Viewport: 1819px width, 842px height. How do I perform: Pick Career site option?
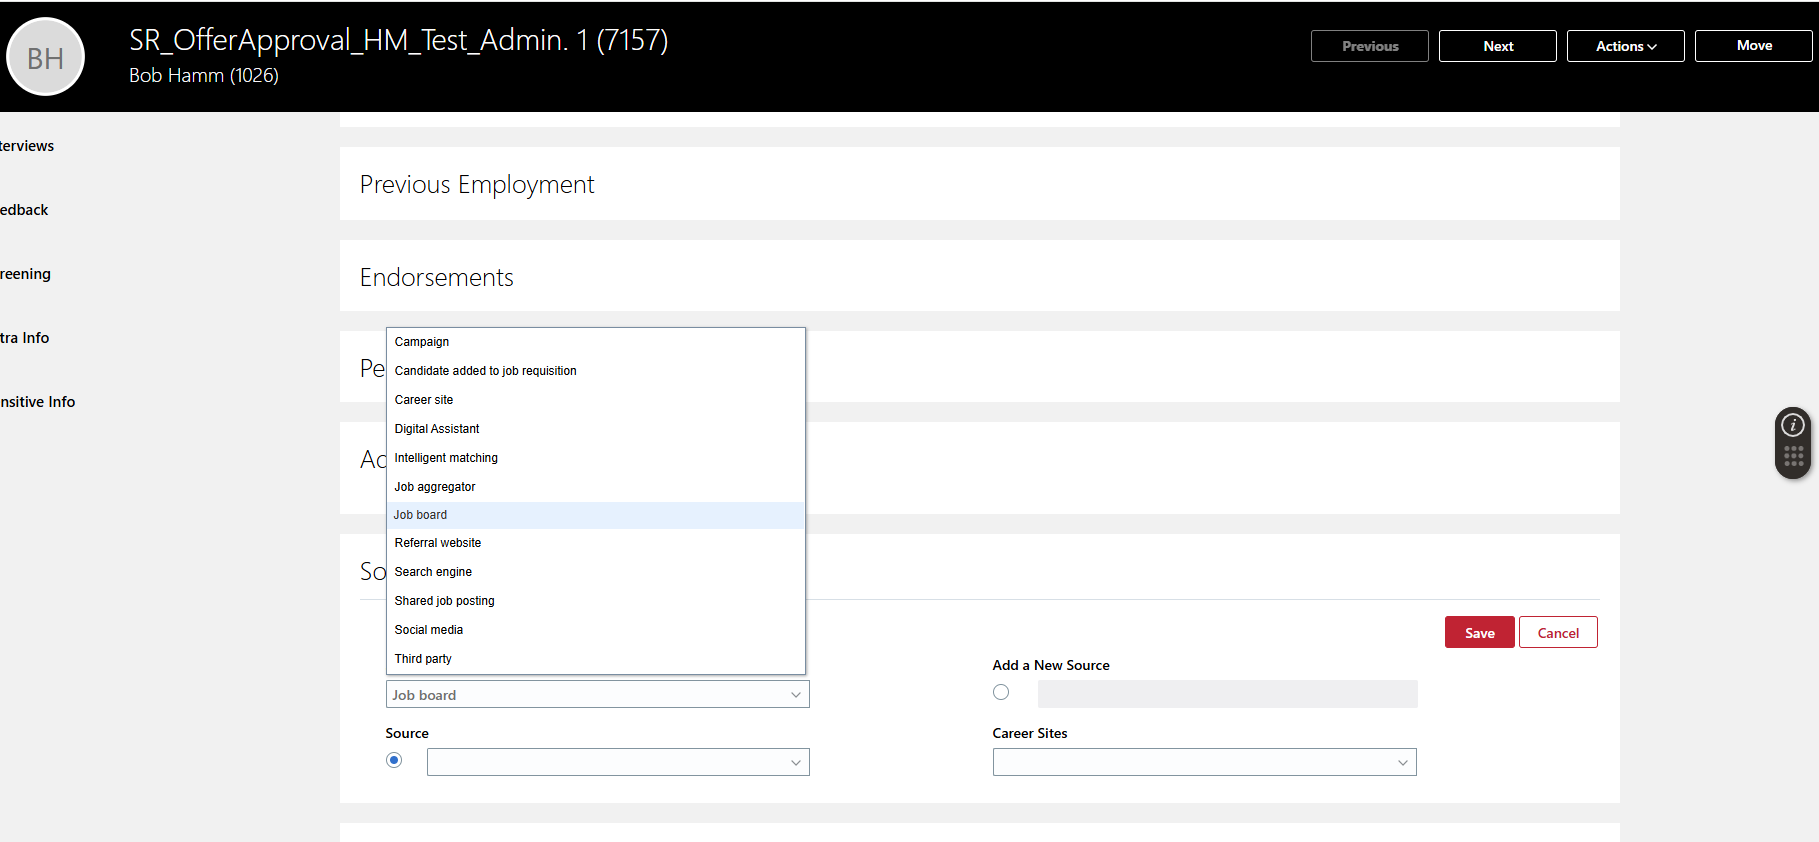pos(595,400)
